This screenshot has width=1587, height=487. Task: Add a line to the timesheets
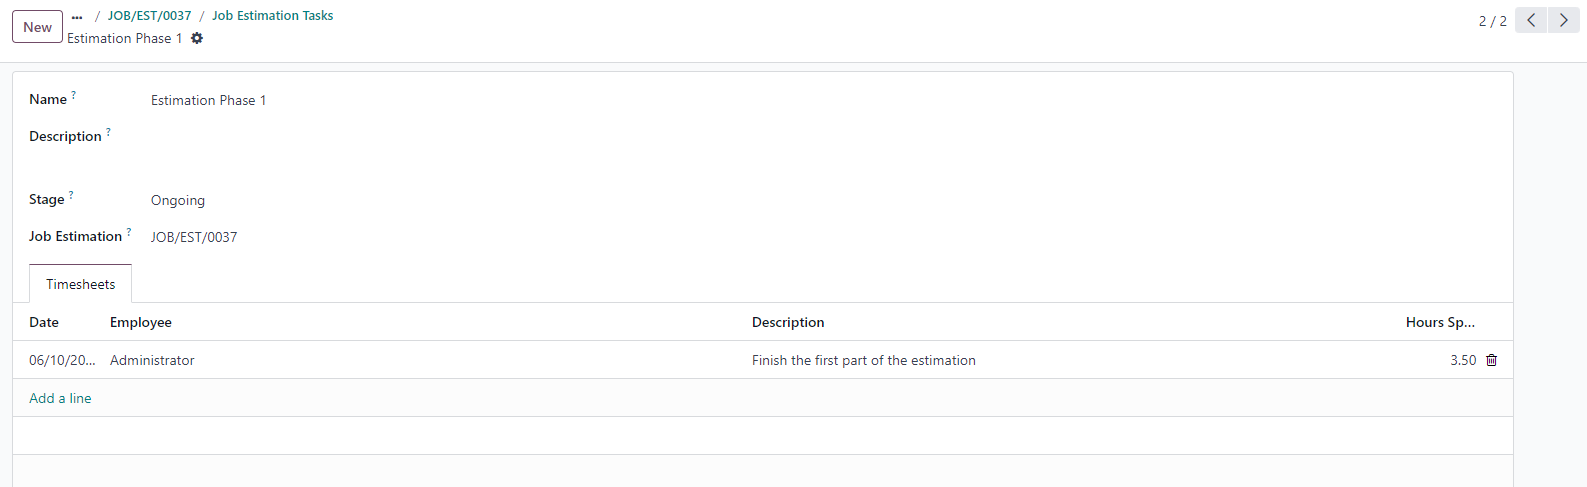point(60,398)
